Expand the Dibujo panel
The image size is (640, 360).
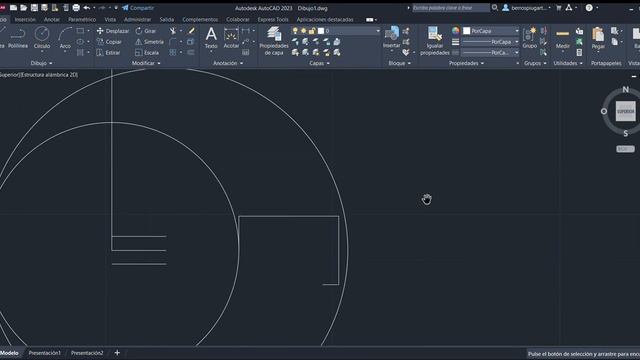[42, 63]
